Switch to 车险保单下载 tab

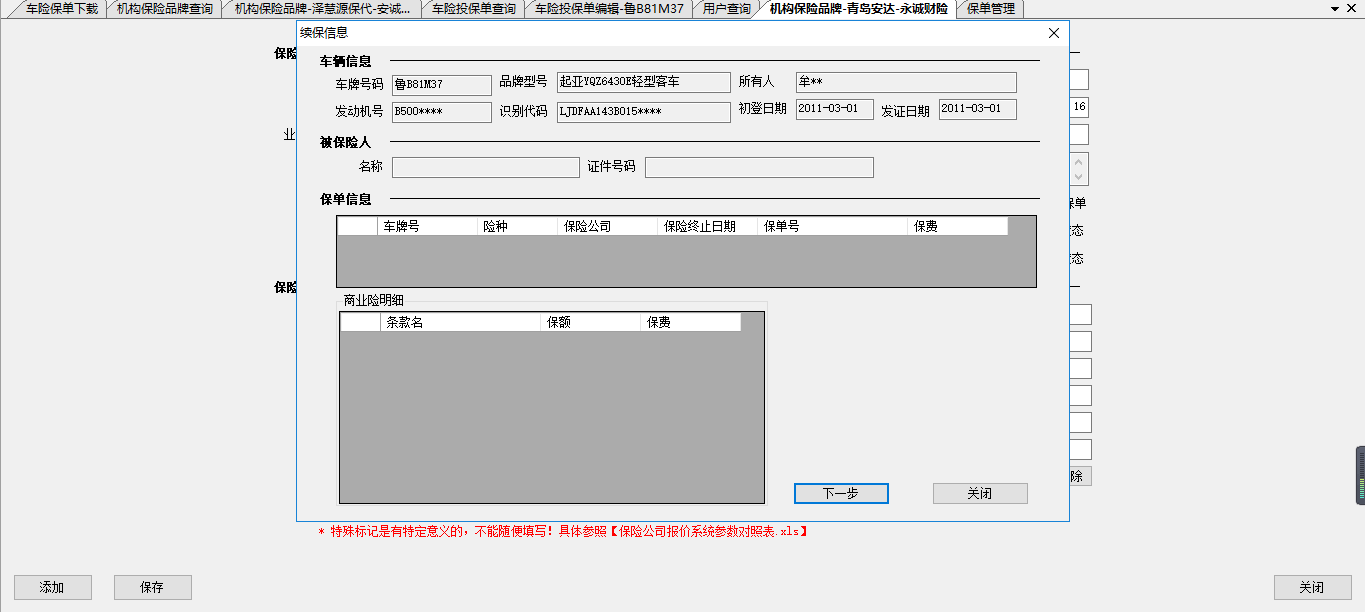point(60,9)
